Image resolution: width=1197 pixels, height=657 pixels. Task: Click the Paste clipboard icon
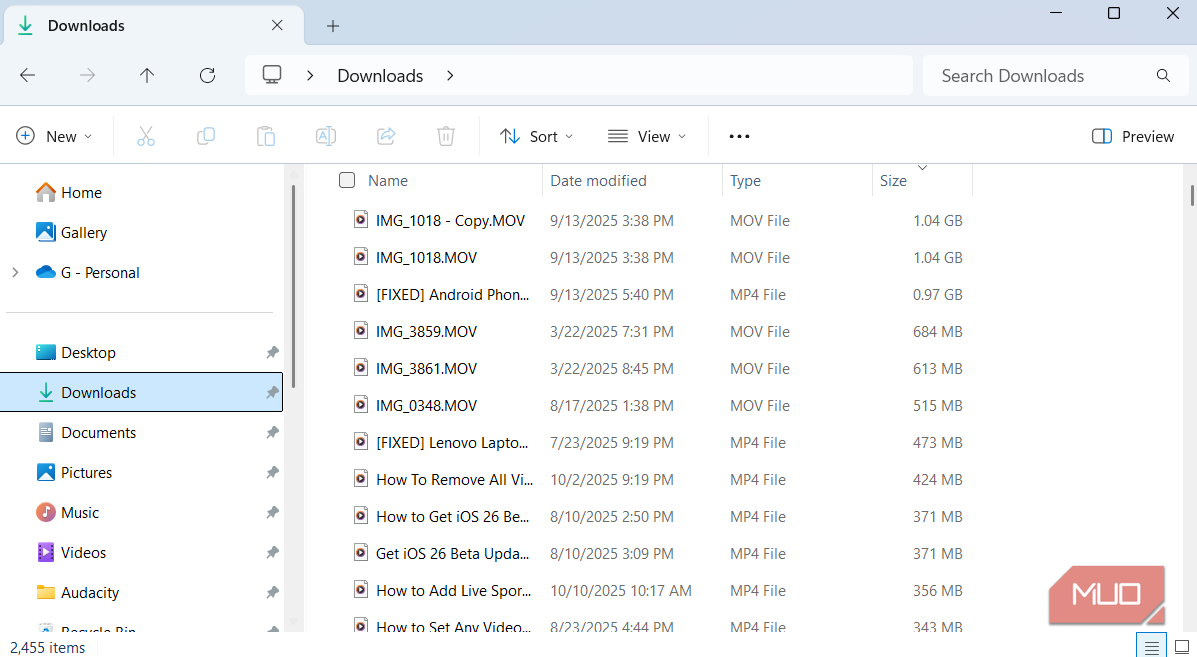266,137
